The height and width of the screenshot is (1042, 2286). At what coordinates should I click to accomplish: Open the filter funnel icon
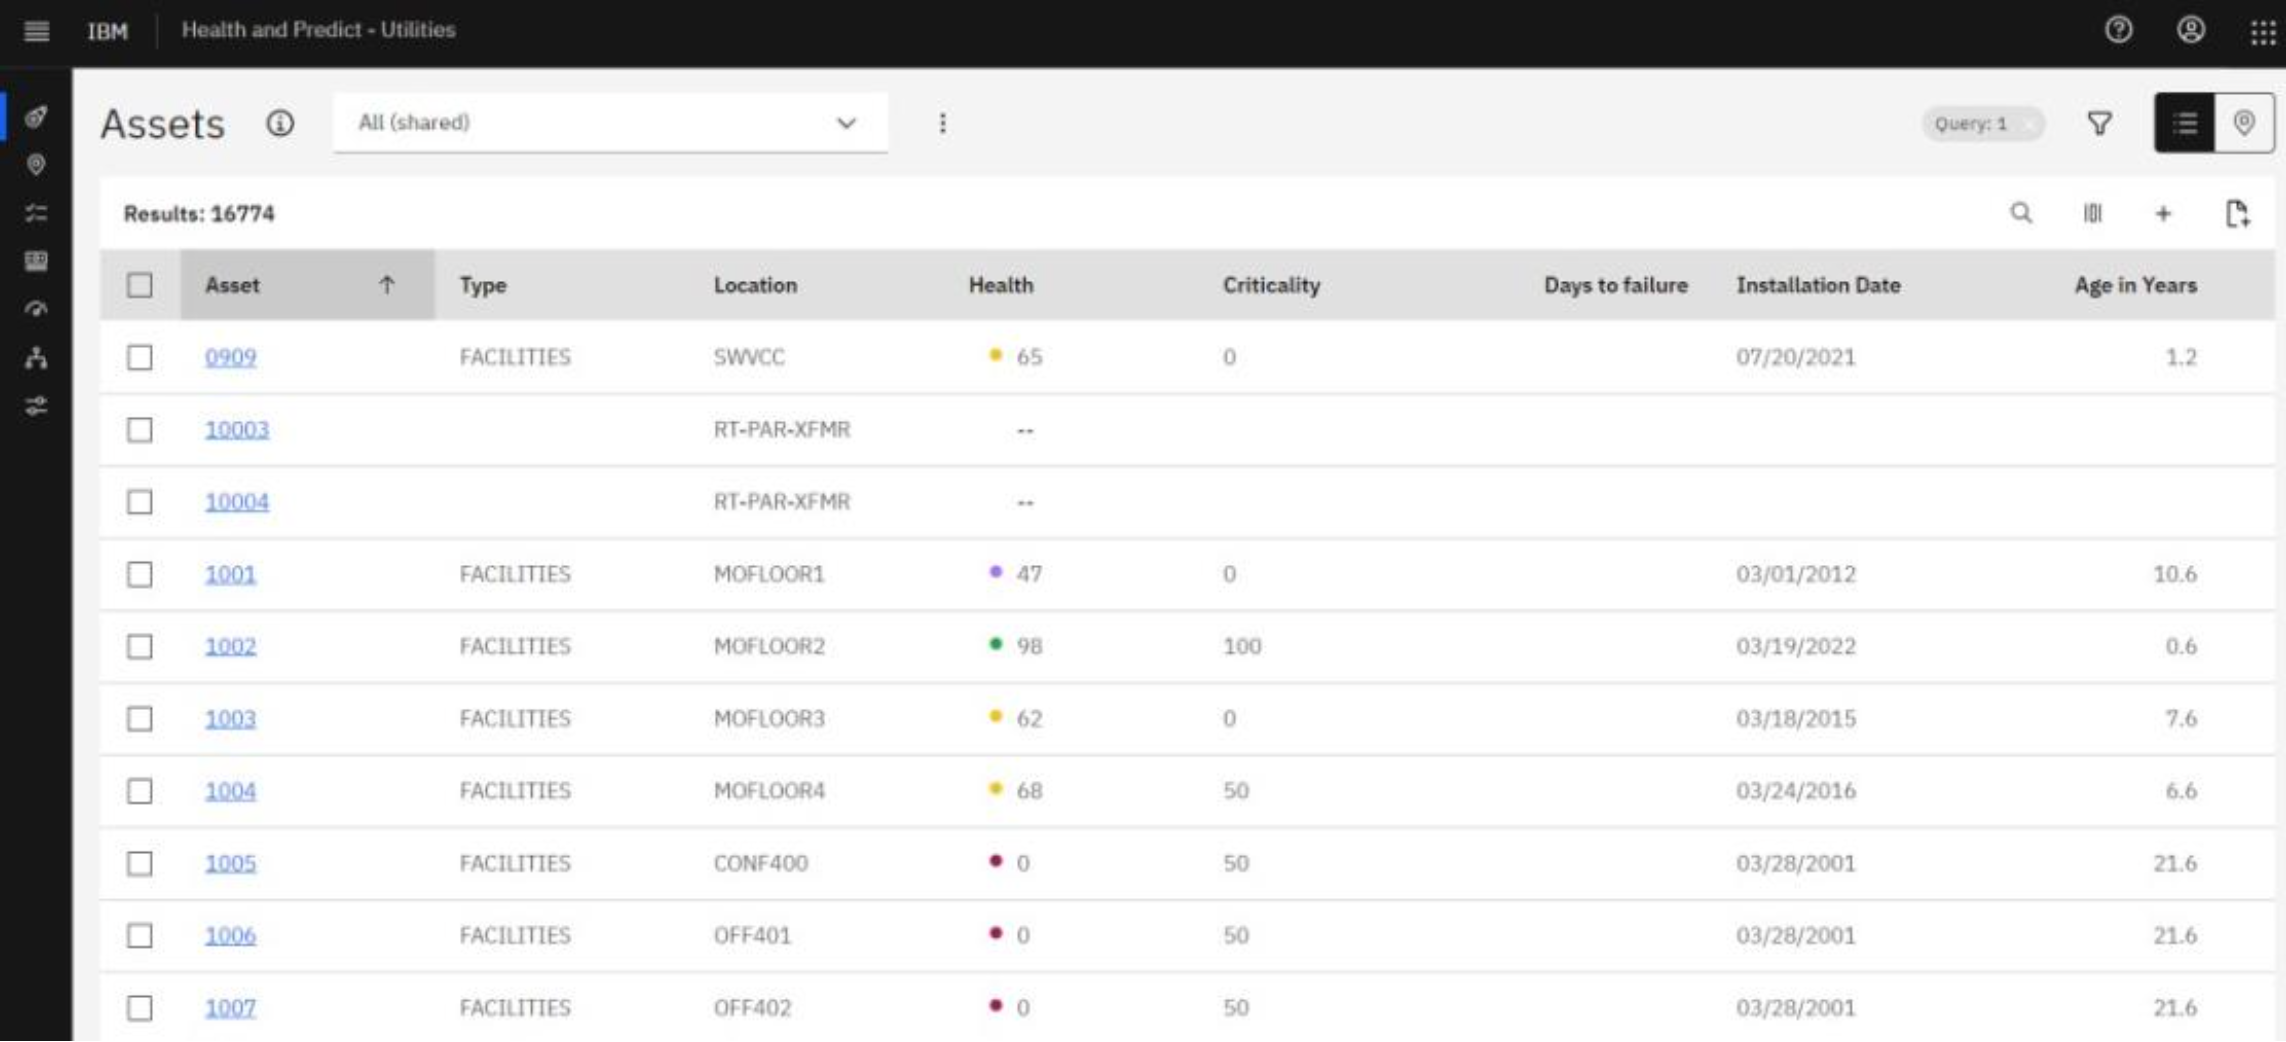coord(2100,123)
